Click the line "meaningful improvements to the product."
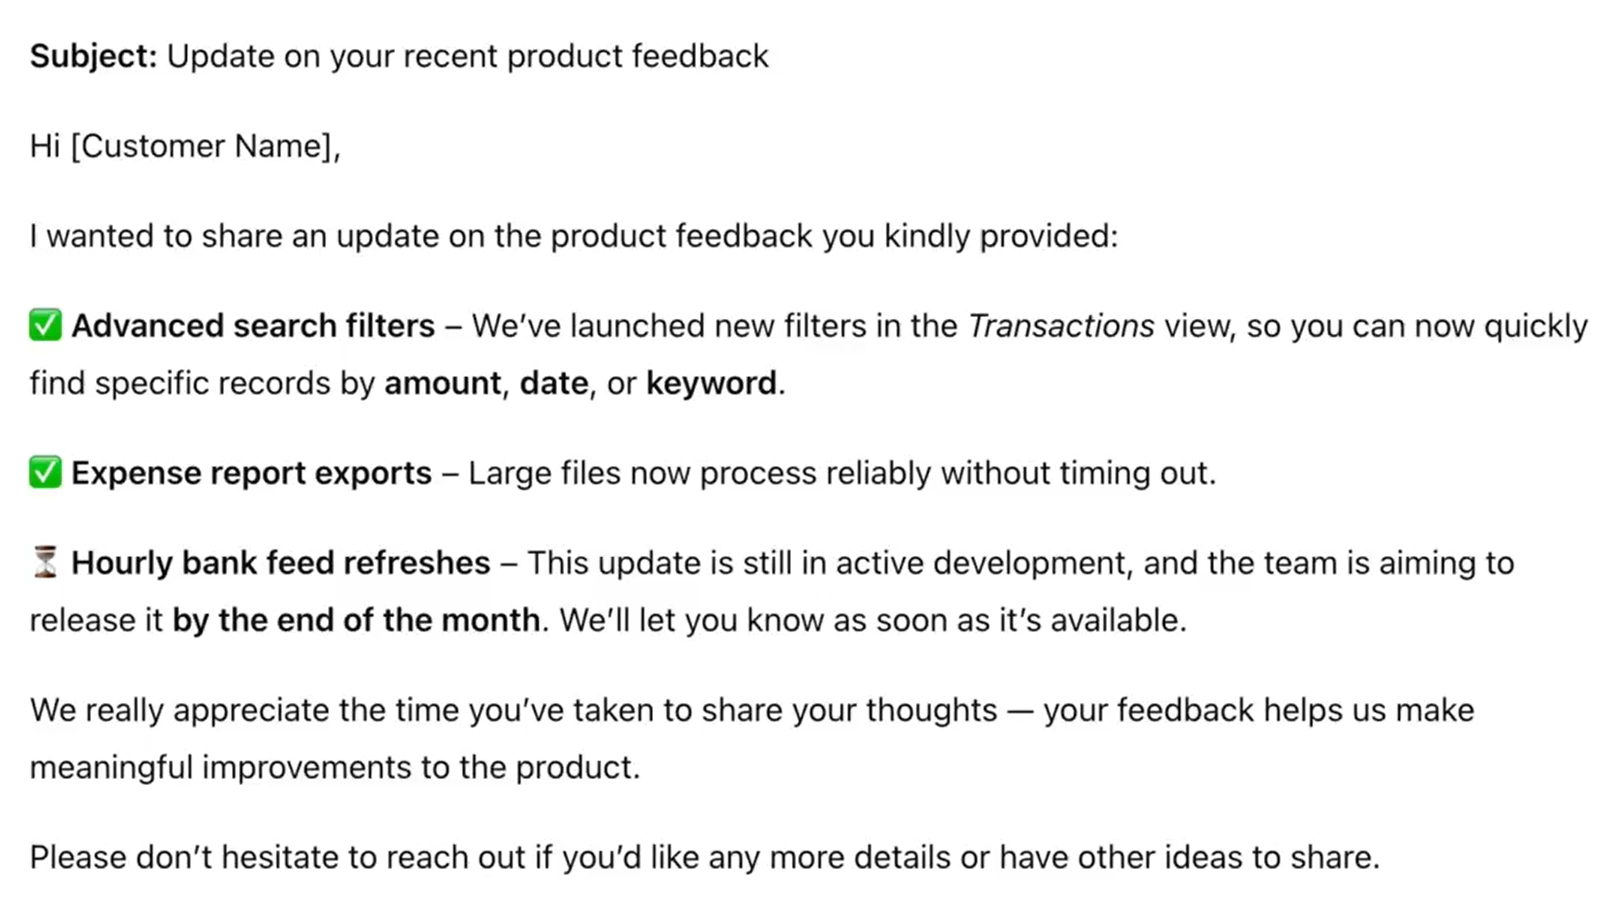This screenshot has width=1615, height=905. (x=334, y=767)
